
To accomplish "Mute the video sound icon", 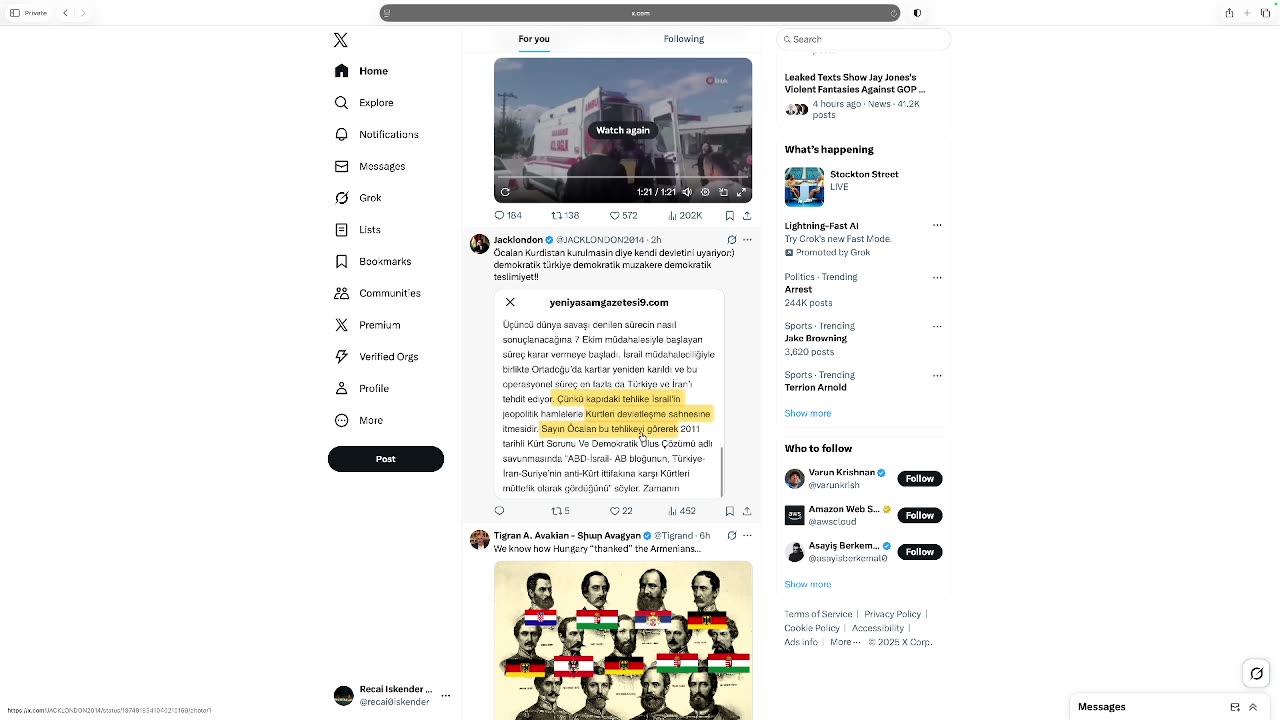I will click(x=687, y=192).
